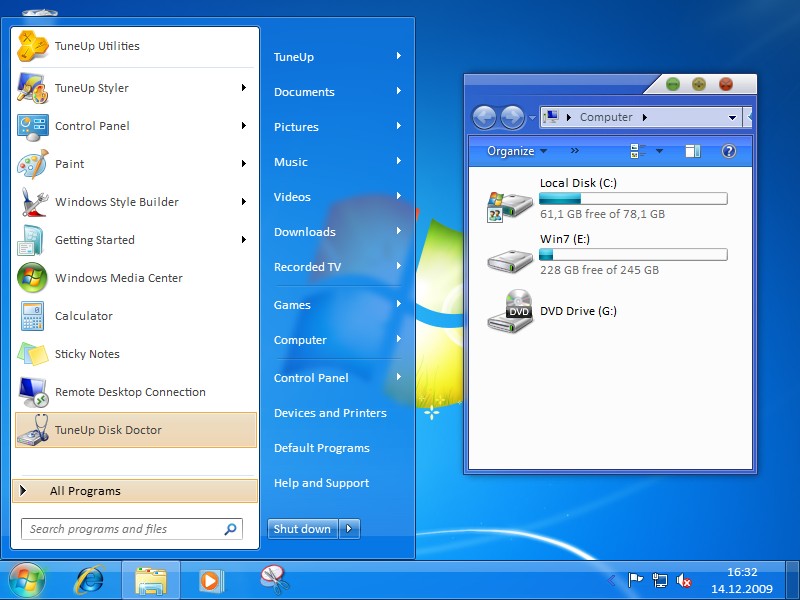Select the Win7 (E:) drive icon
Screen dimensions: 800x600
coord(509,261)
